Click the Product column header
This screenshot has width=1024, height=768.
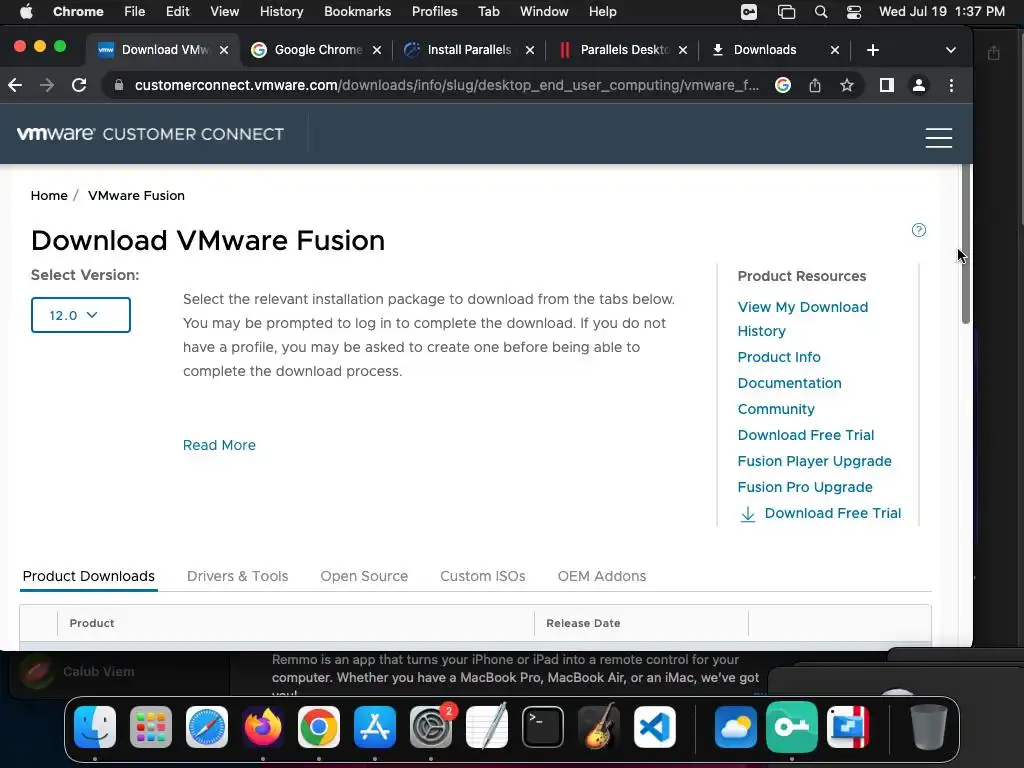pos(92,623)
